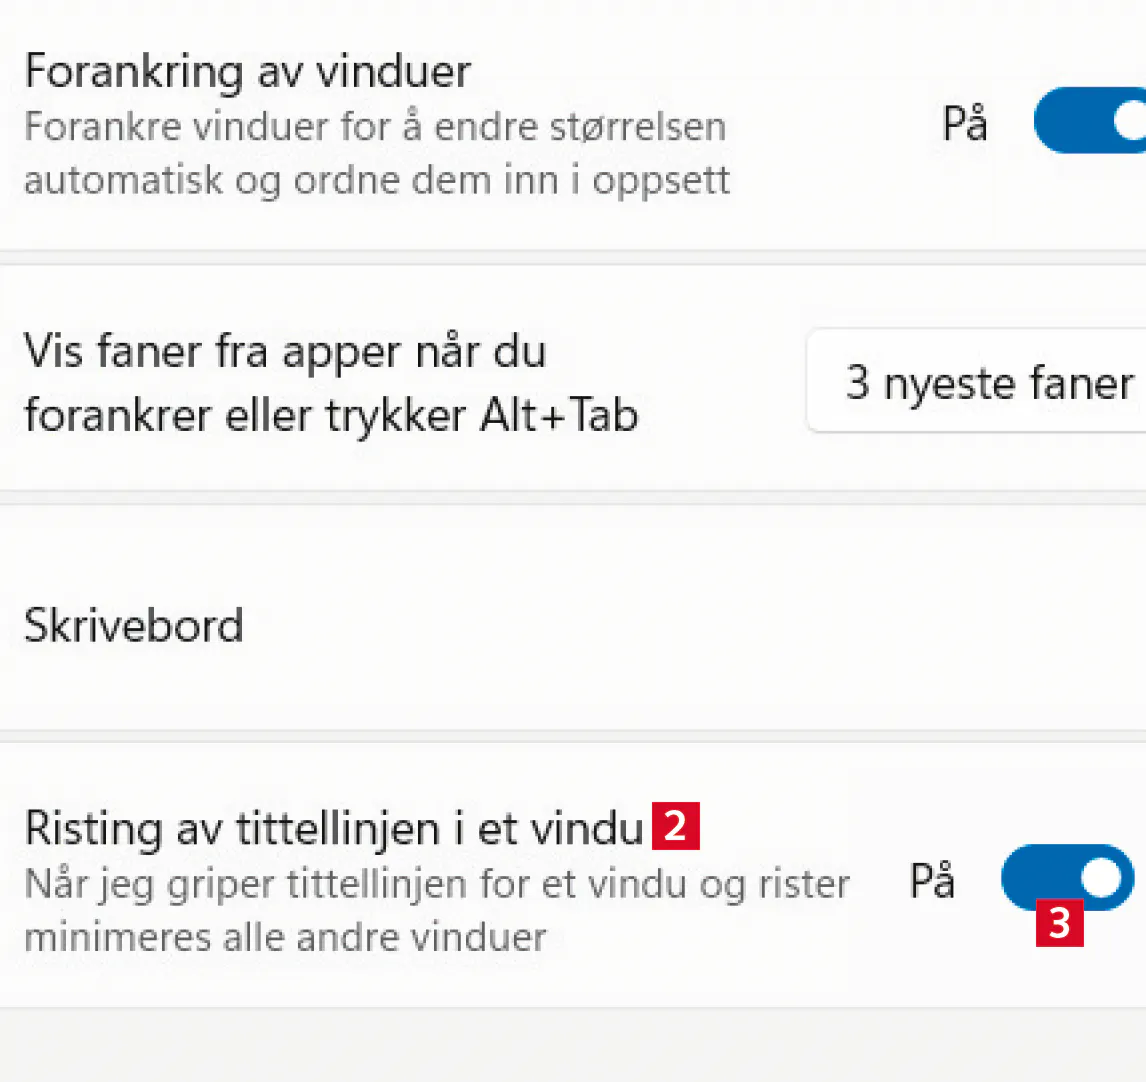Click "Forankre vinduer for å endre størrelsen" description
The width and height of the screenshot is (1146, 1082).
pyautogui.click(x=374, y=127)
